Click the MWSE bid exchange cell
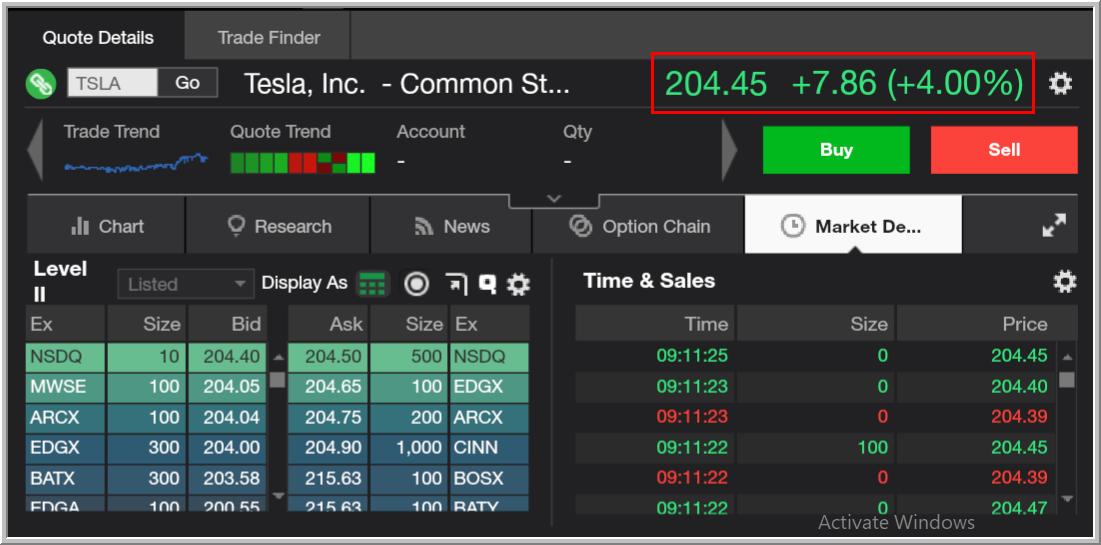 point(65,387)
